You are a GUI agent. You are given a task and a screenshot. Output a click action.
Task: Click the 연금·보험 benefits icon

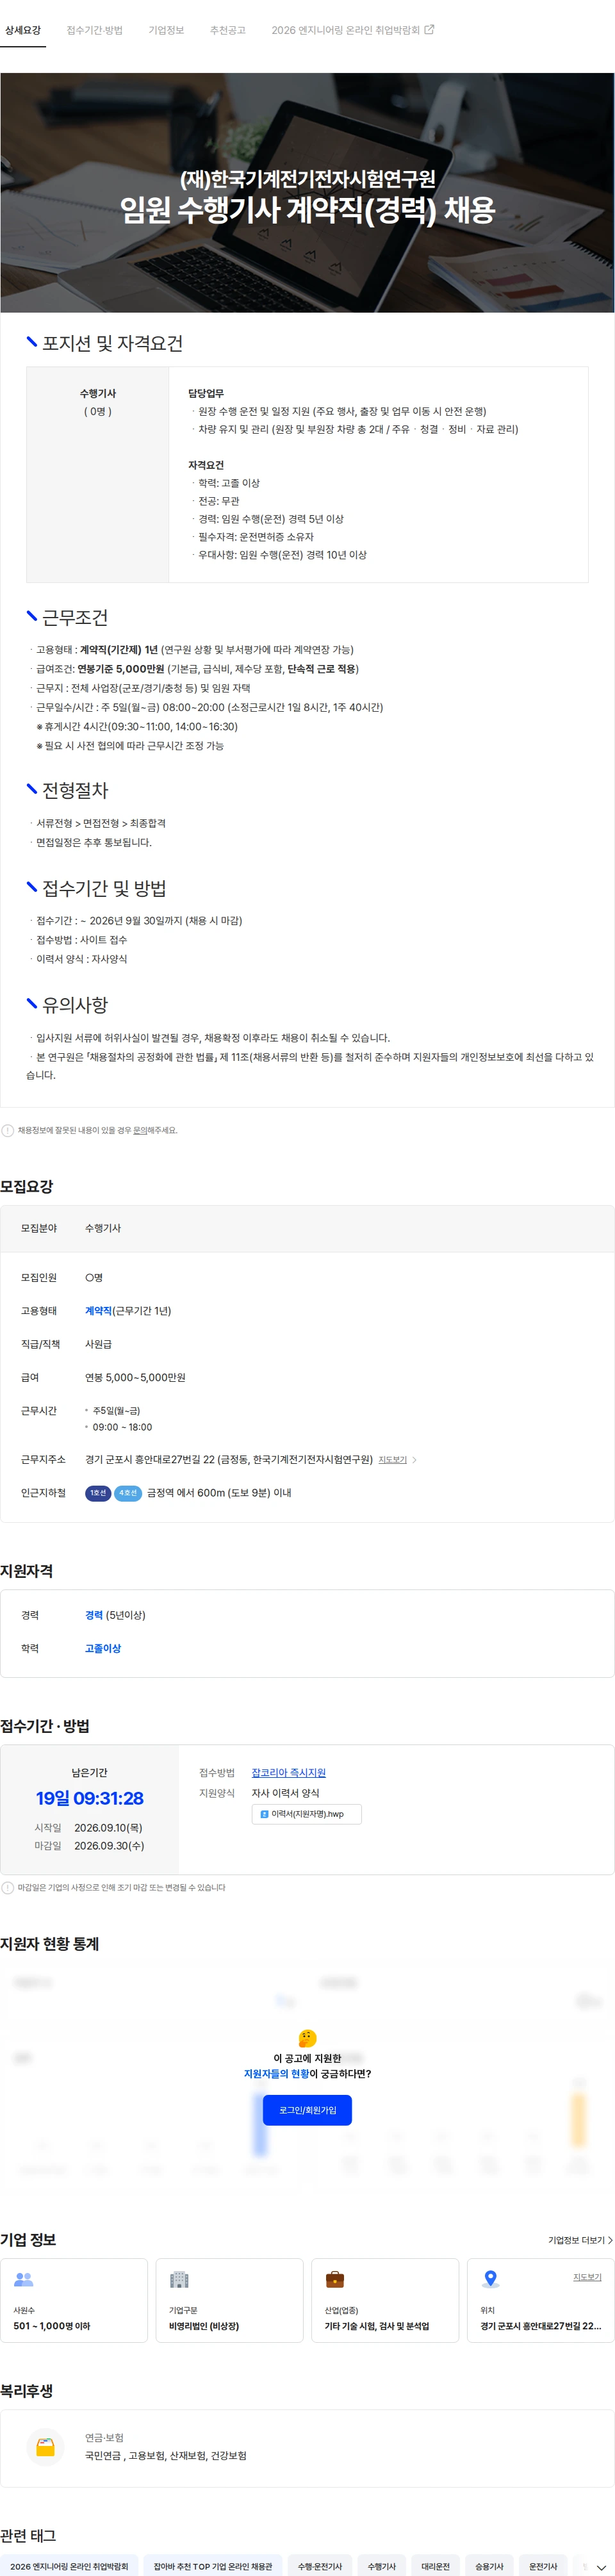pyautogui.click(x=45, y=2446)
